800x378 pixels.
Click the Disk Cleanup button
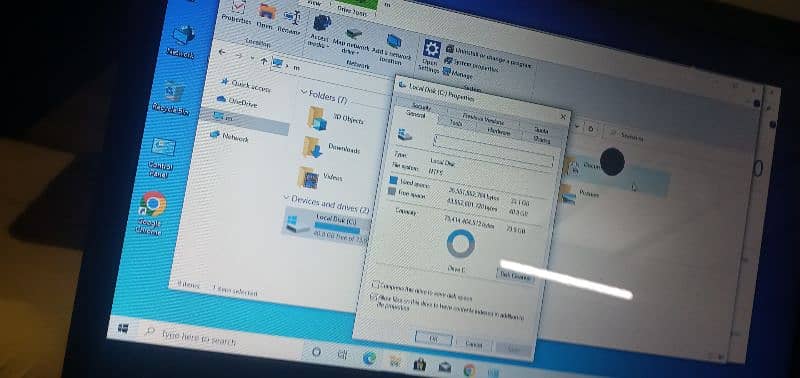click(515, 276)
